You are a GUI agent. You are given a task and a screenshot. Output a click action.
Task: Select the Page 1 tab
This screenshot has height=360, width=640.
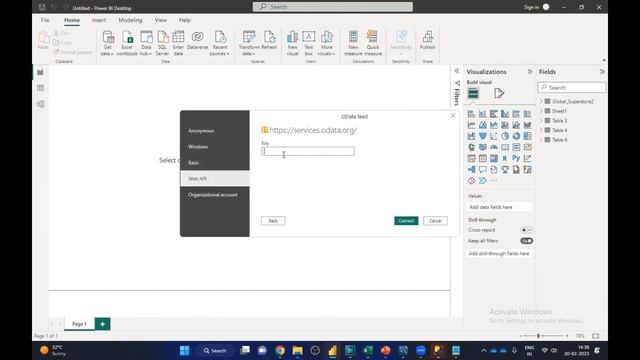tap(79, 324)
